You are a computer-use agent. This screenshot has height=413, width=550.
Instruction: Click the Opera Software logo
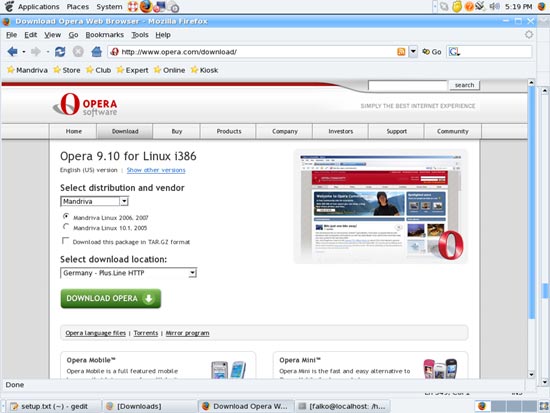tap(85, 104)
